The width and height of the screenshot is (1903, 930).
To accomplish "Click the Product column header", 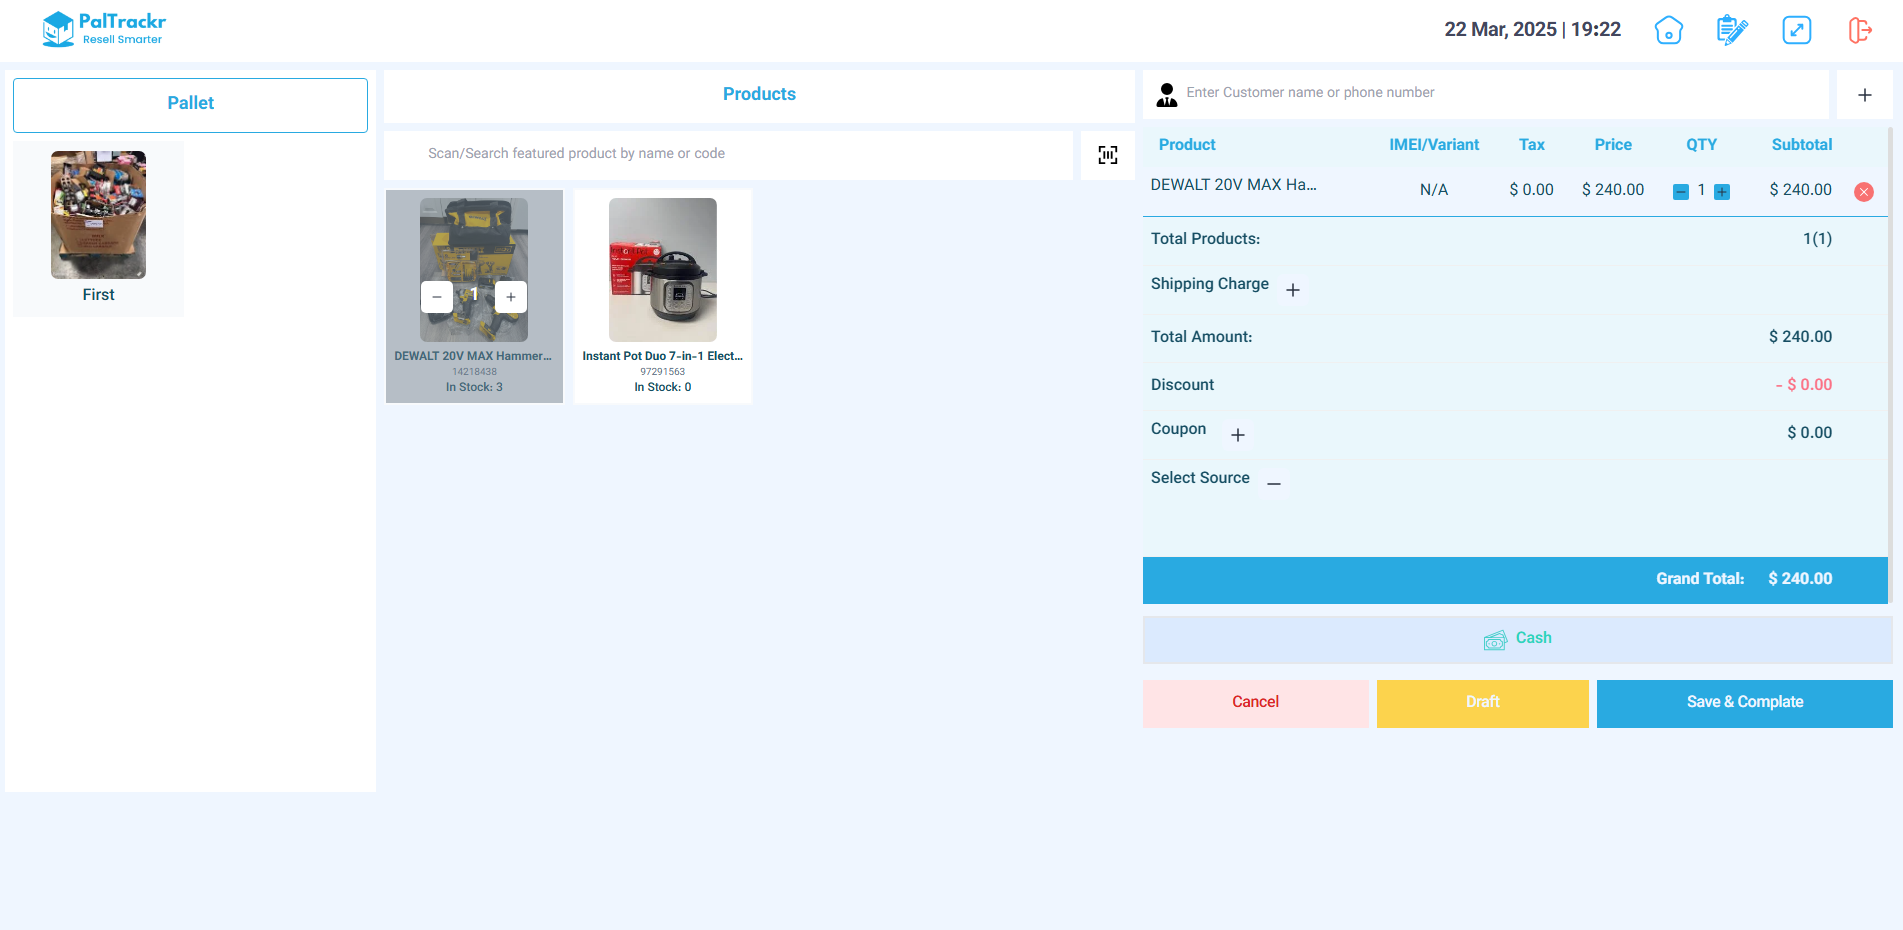I will pos(1187,145).
